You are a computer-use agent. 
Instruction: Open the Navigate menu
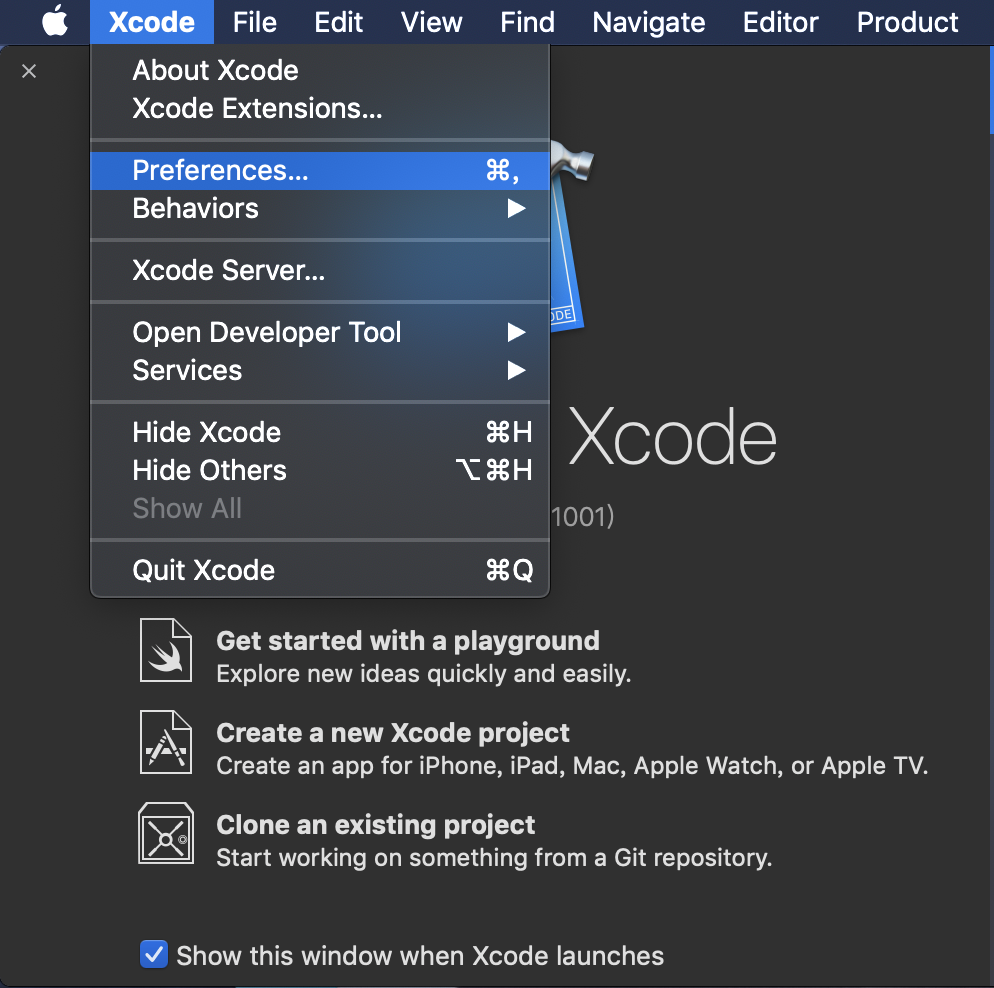[649, 22]
